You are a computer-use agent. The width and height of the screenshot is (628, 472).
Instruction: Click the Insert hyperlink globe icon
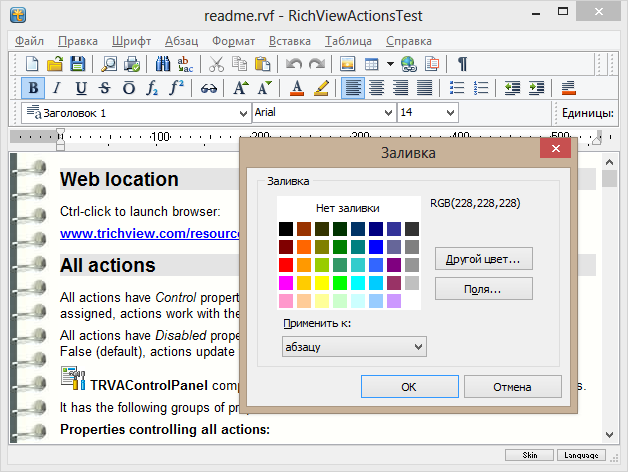tap(408, 64)
